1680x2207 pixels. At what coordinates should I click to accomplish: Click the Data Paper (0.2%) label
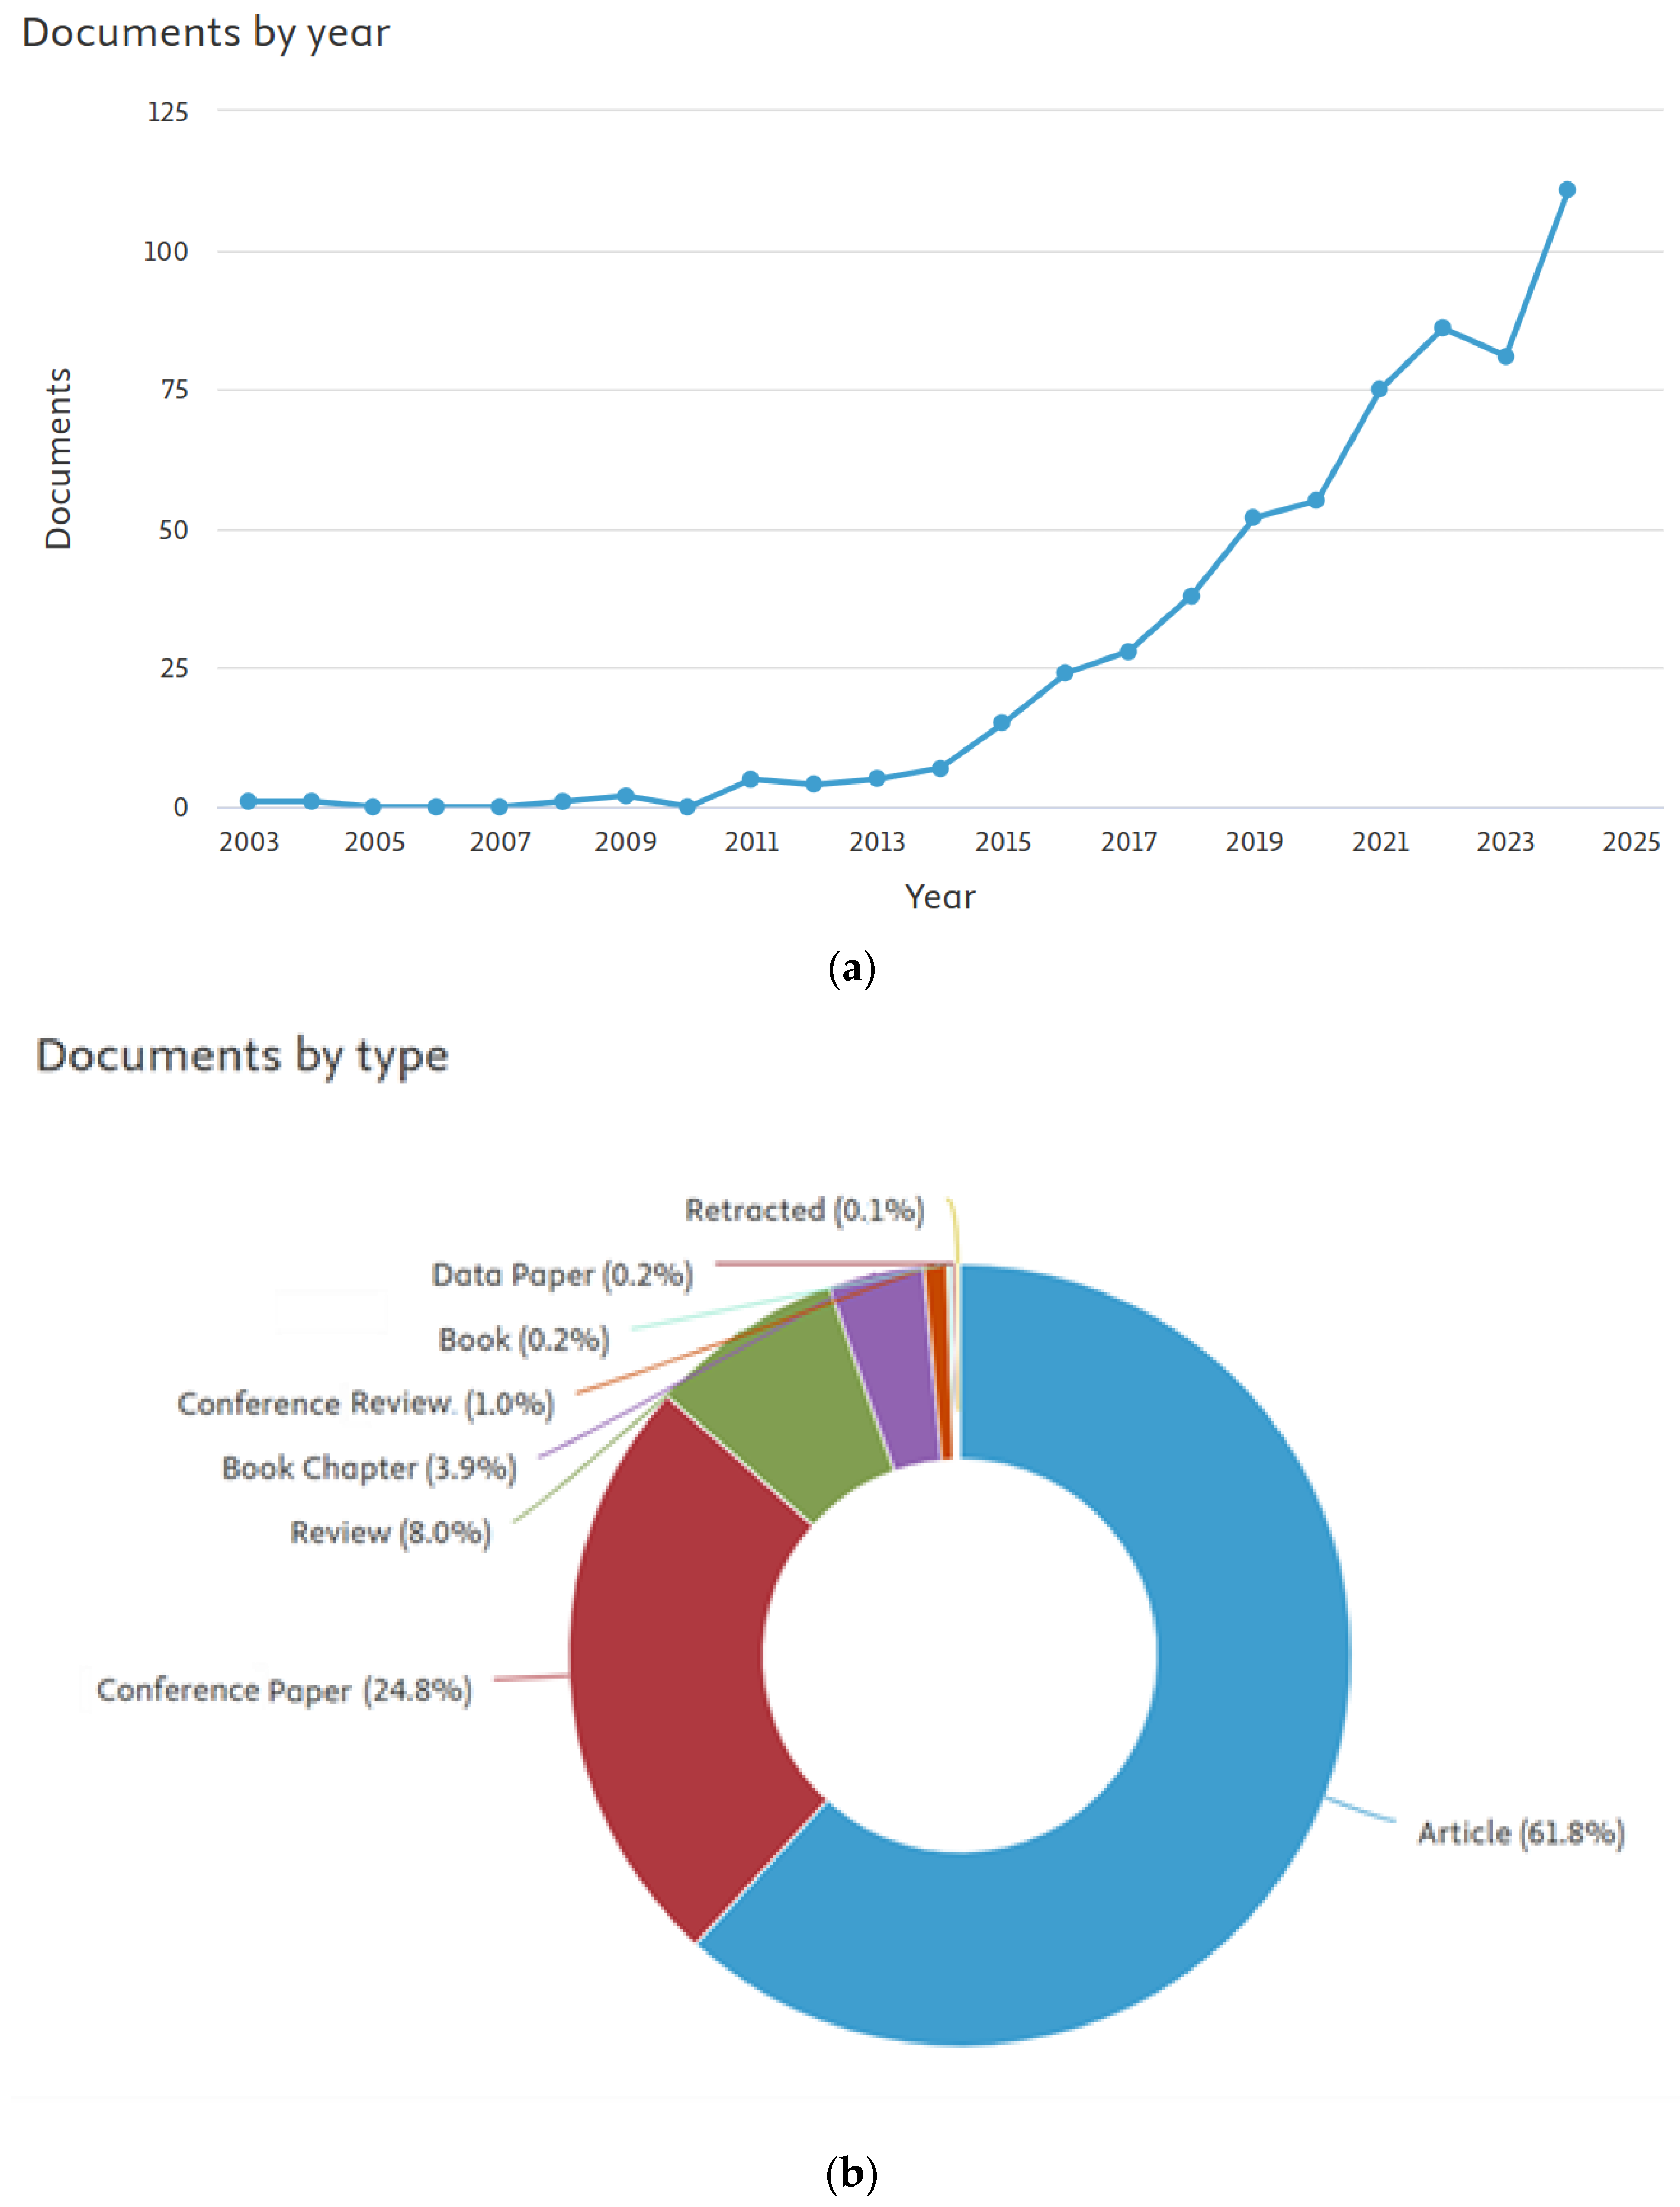tap(562, 1275)
